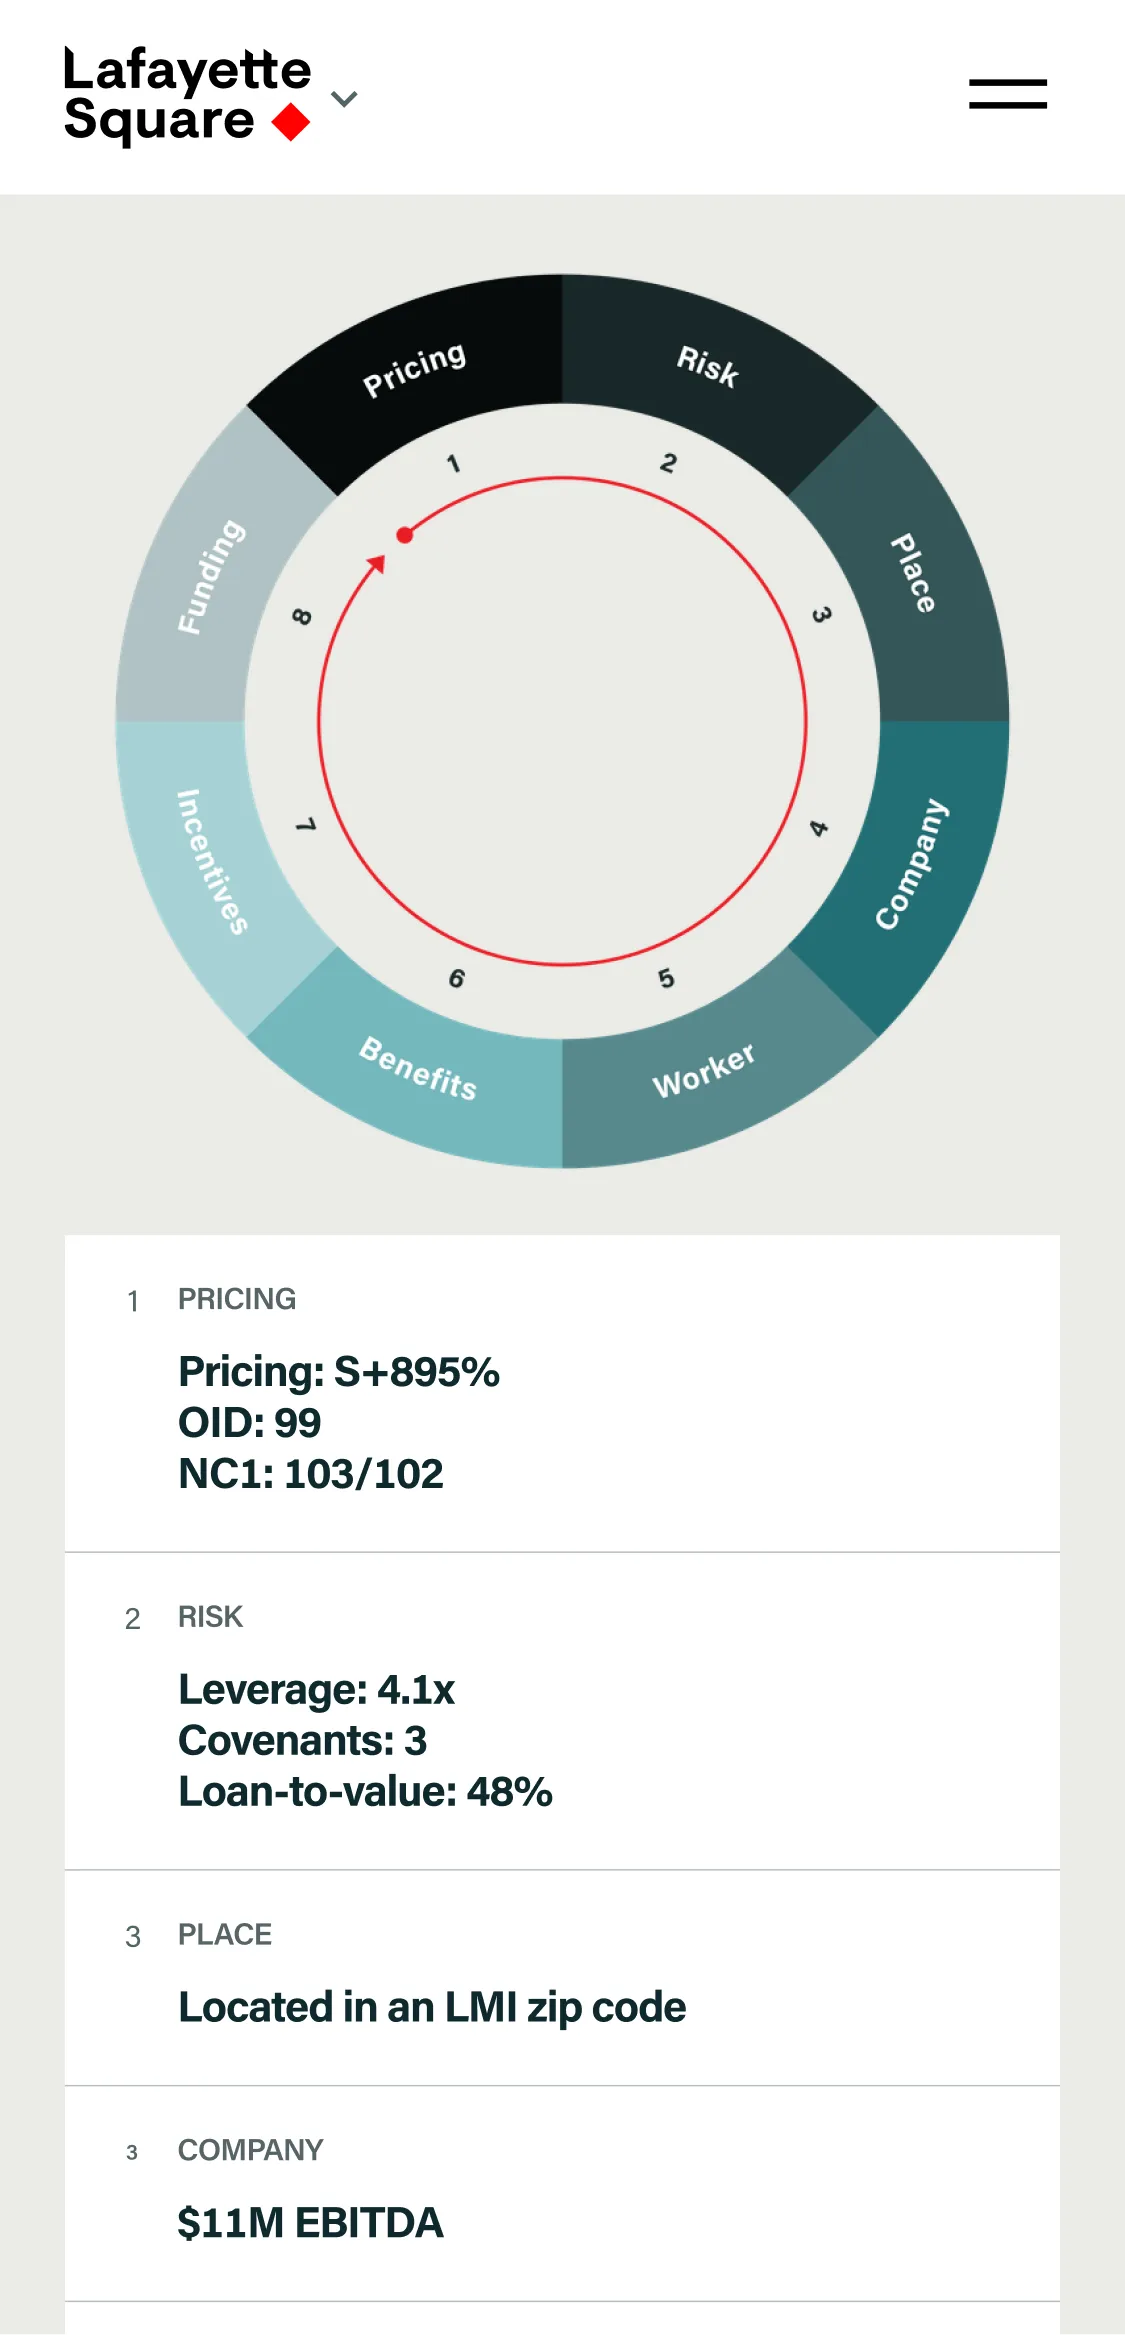The width and height of the screenshot is (1125, 2335).
Task: Click the PLACE section heading
Action: pyautogui.click(x=225, y=1935)
